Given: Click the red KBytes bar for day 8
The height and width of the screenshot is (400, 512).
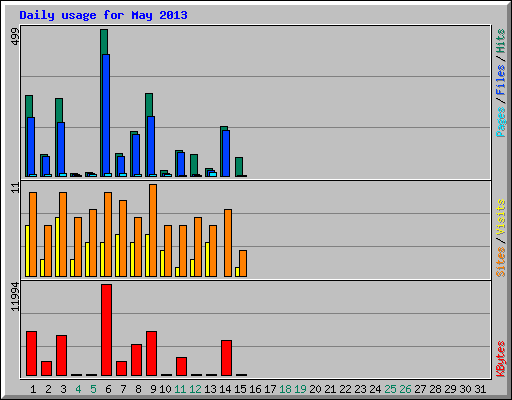Looking at the screenshot, I should click(136, 360).
